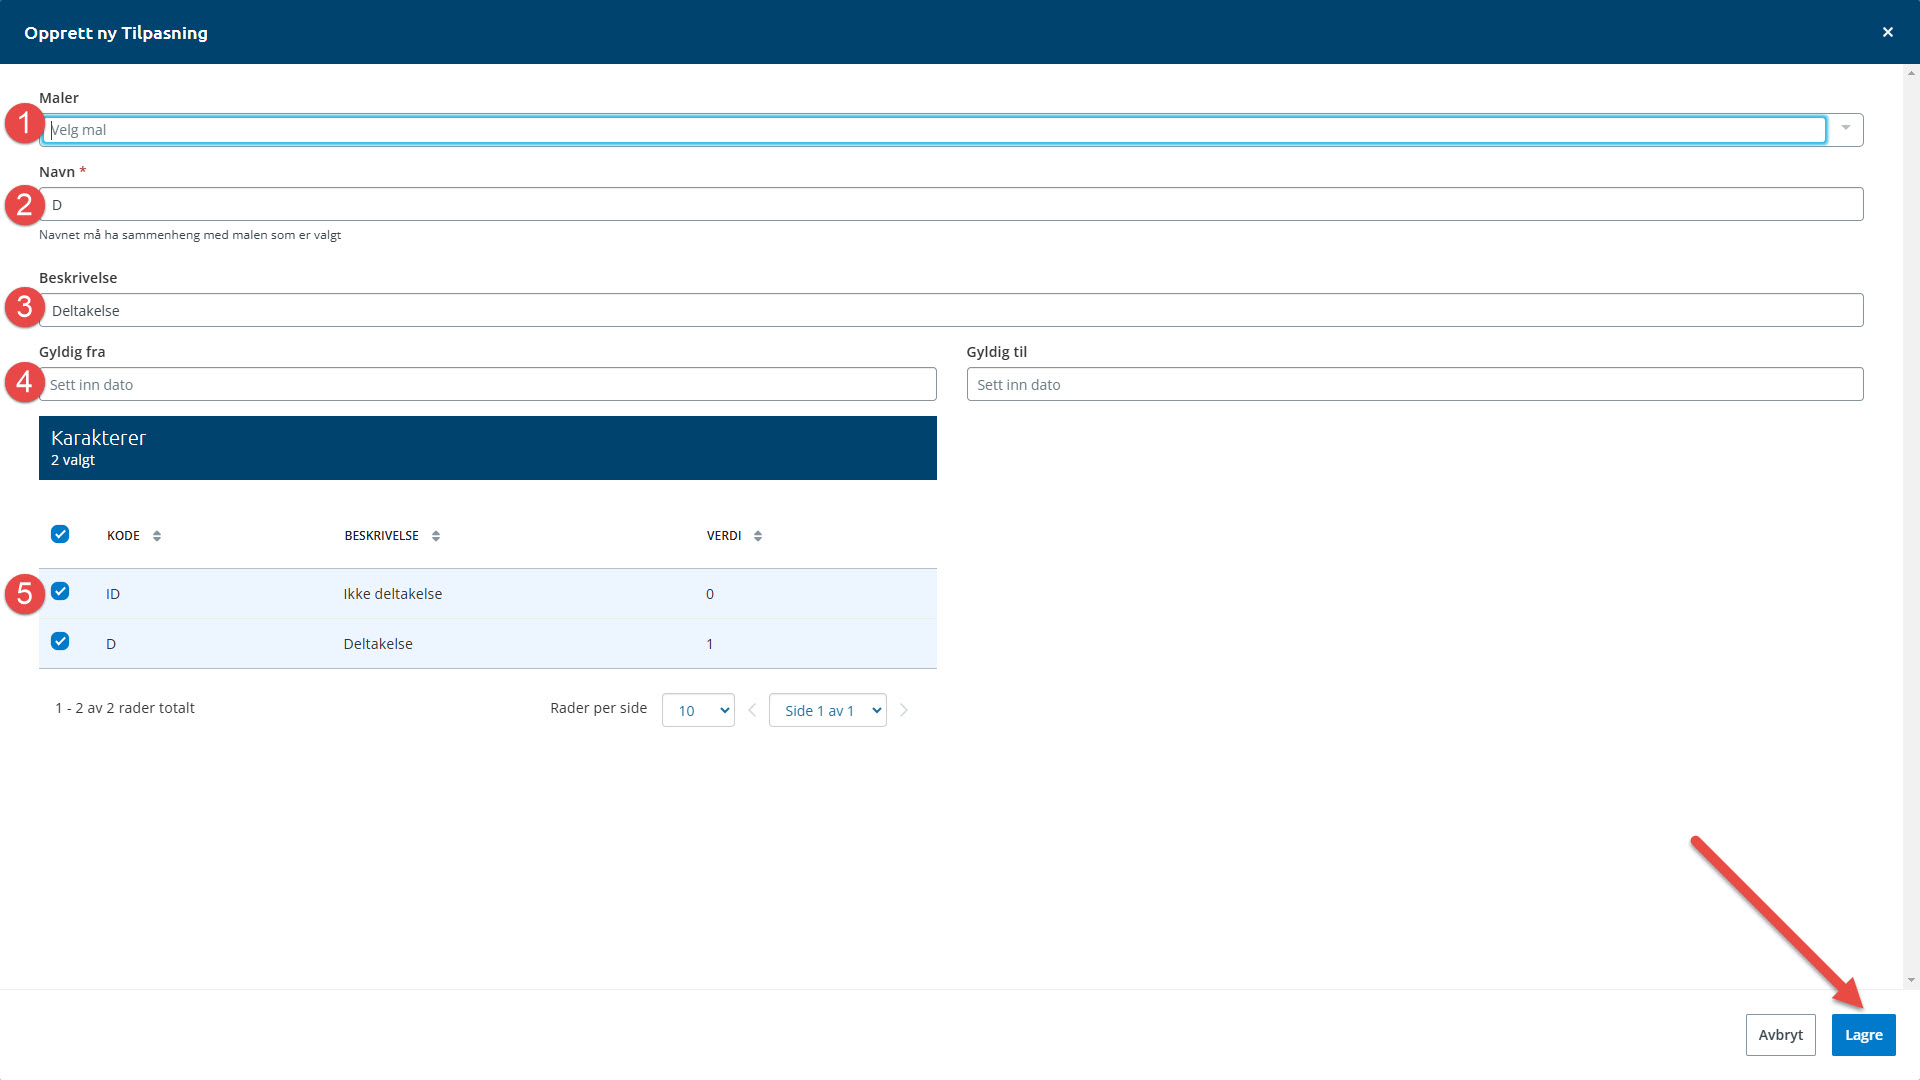
Task: Click the Gyldig til date field
Action: [1414, 384]
